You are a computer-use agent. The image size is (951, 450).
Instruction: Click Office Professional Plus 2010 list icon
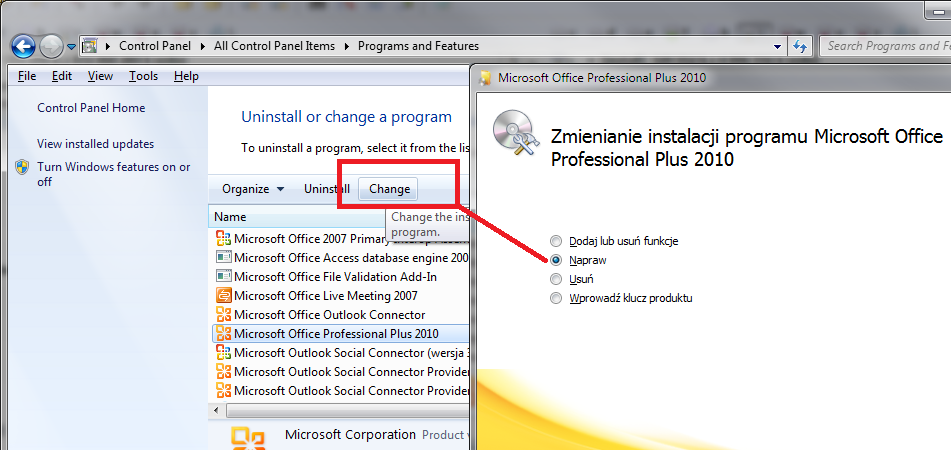click(224, 334)
